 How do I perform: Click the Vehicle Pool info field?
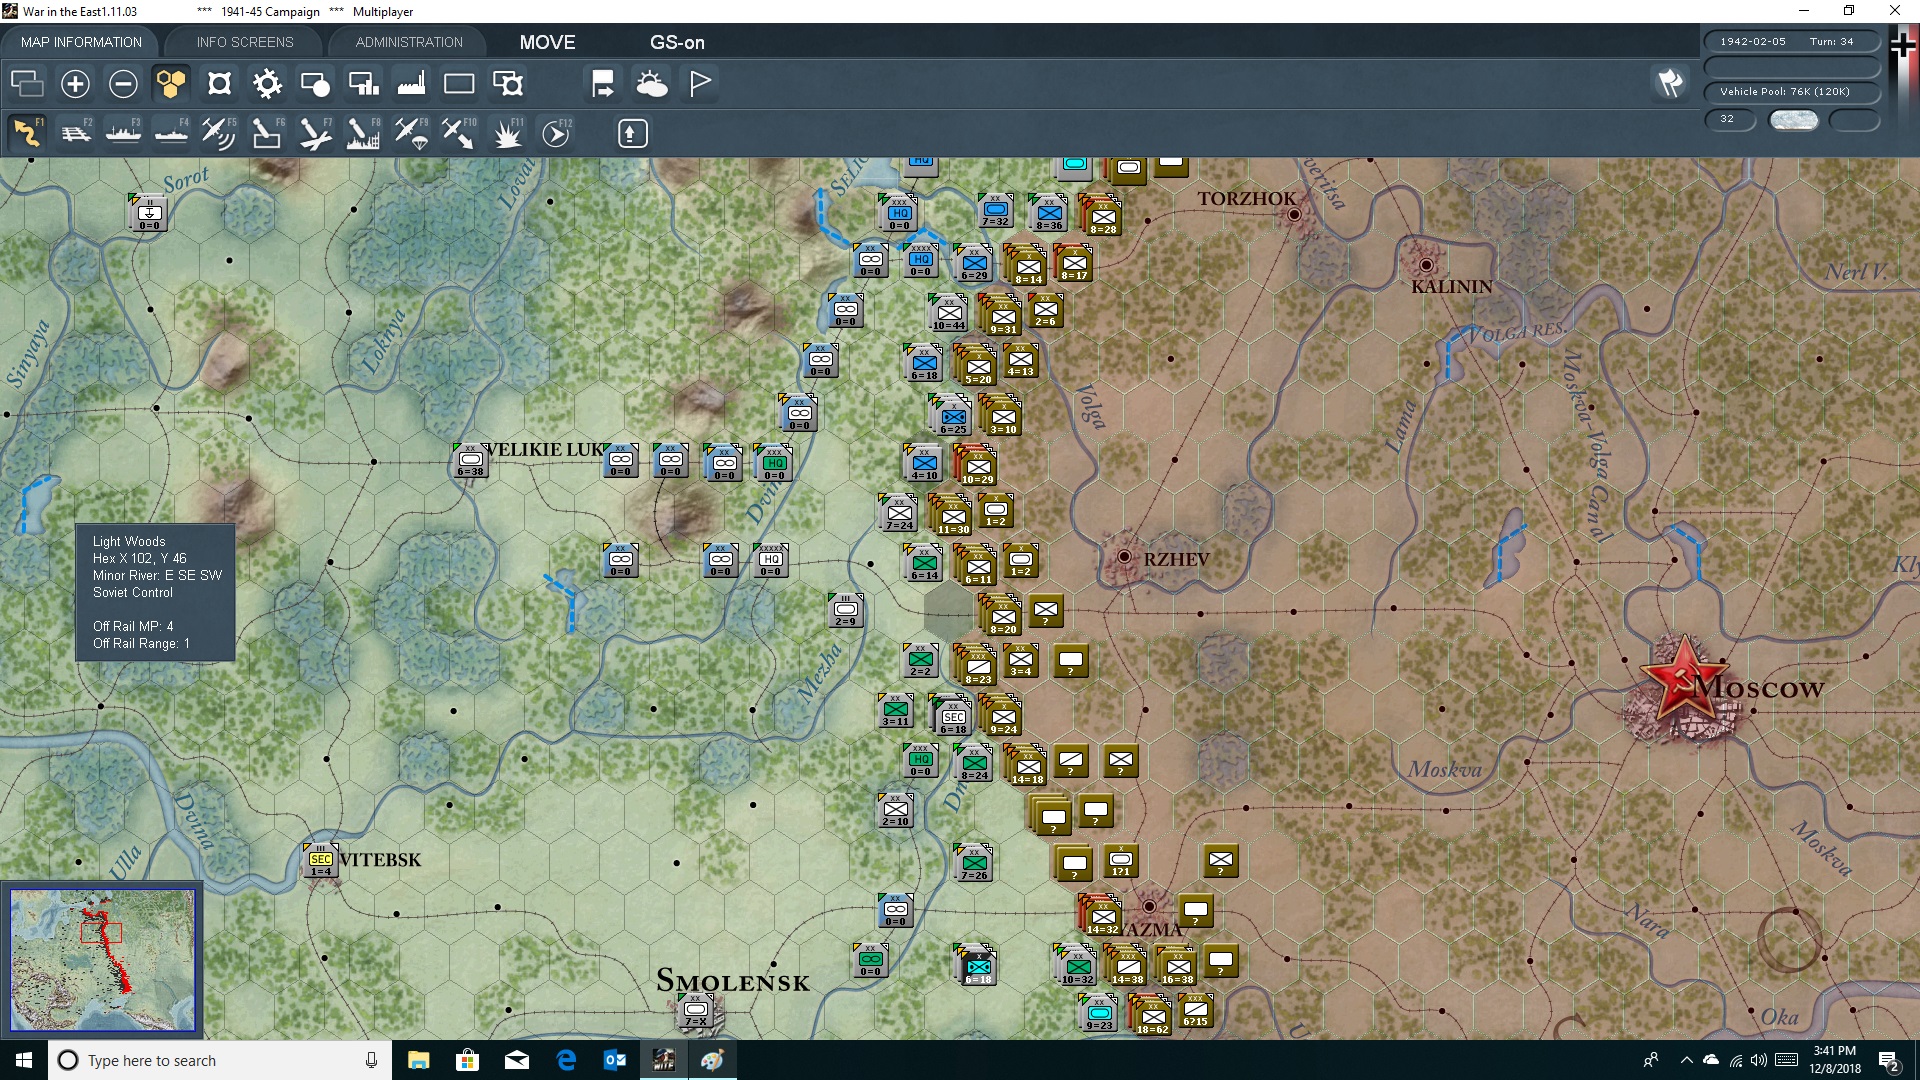click(1792, 91)
